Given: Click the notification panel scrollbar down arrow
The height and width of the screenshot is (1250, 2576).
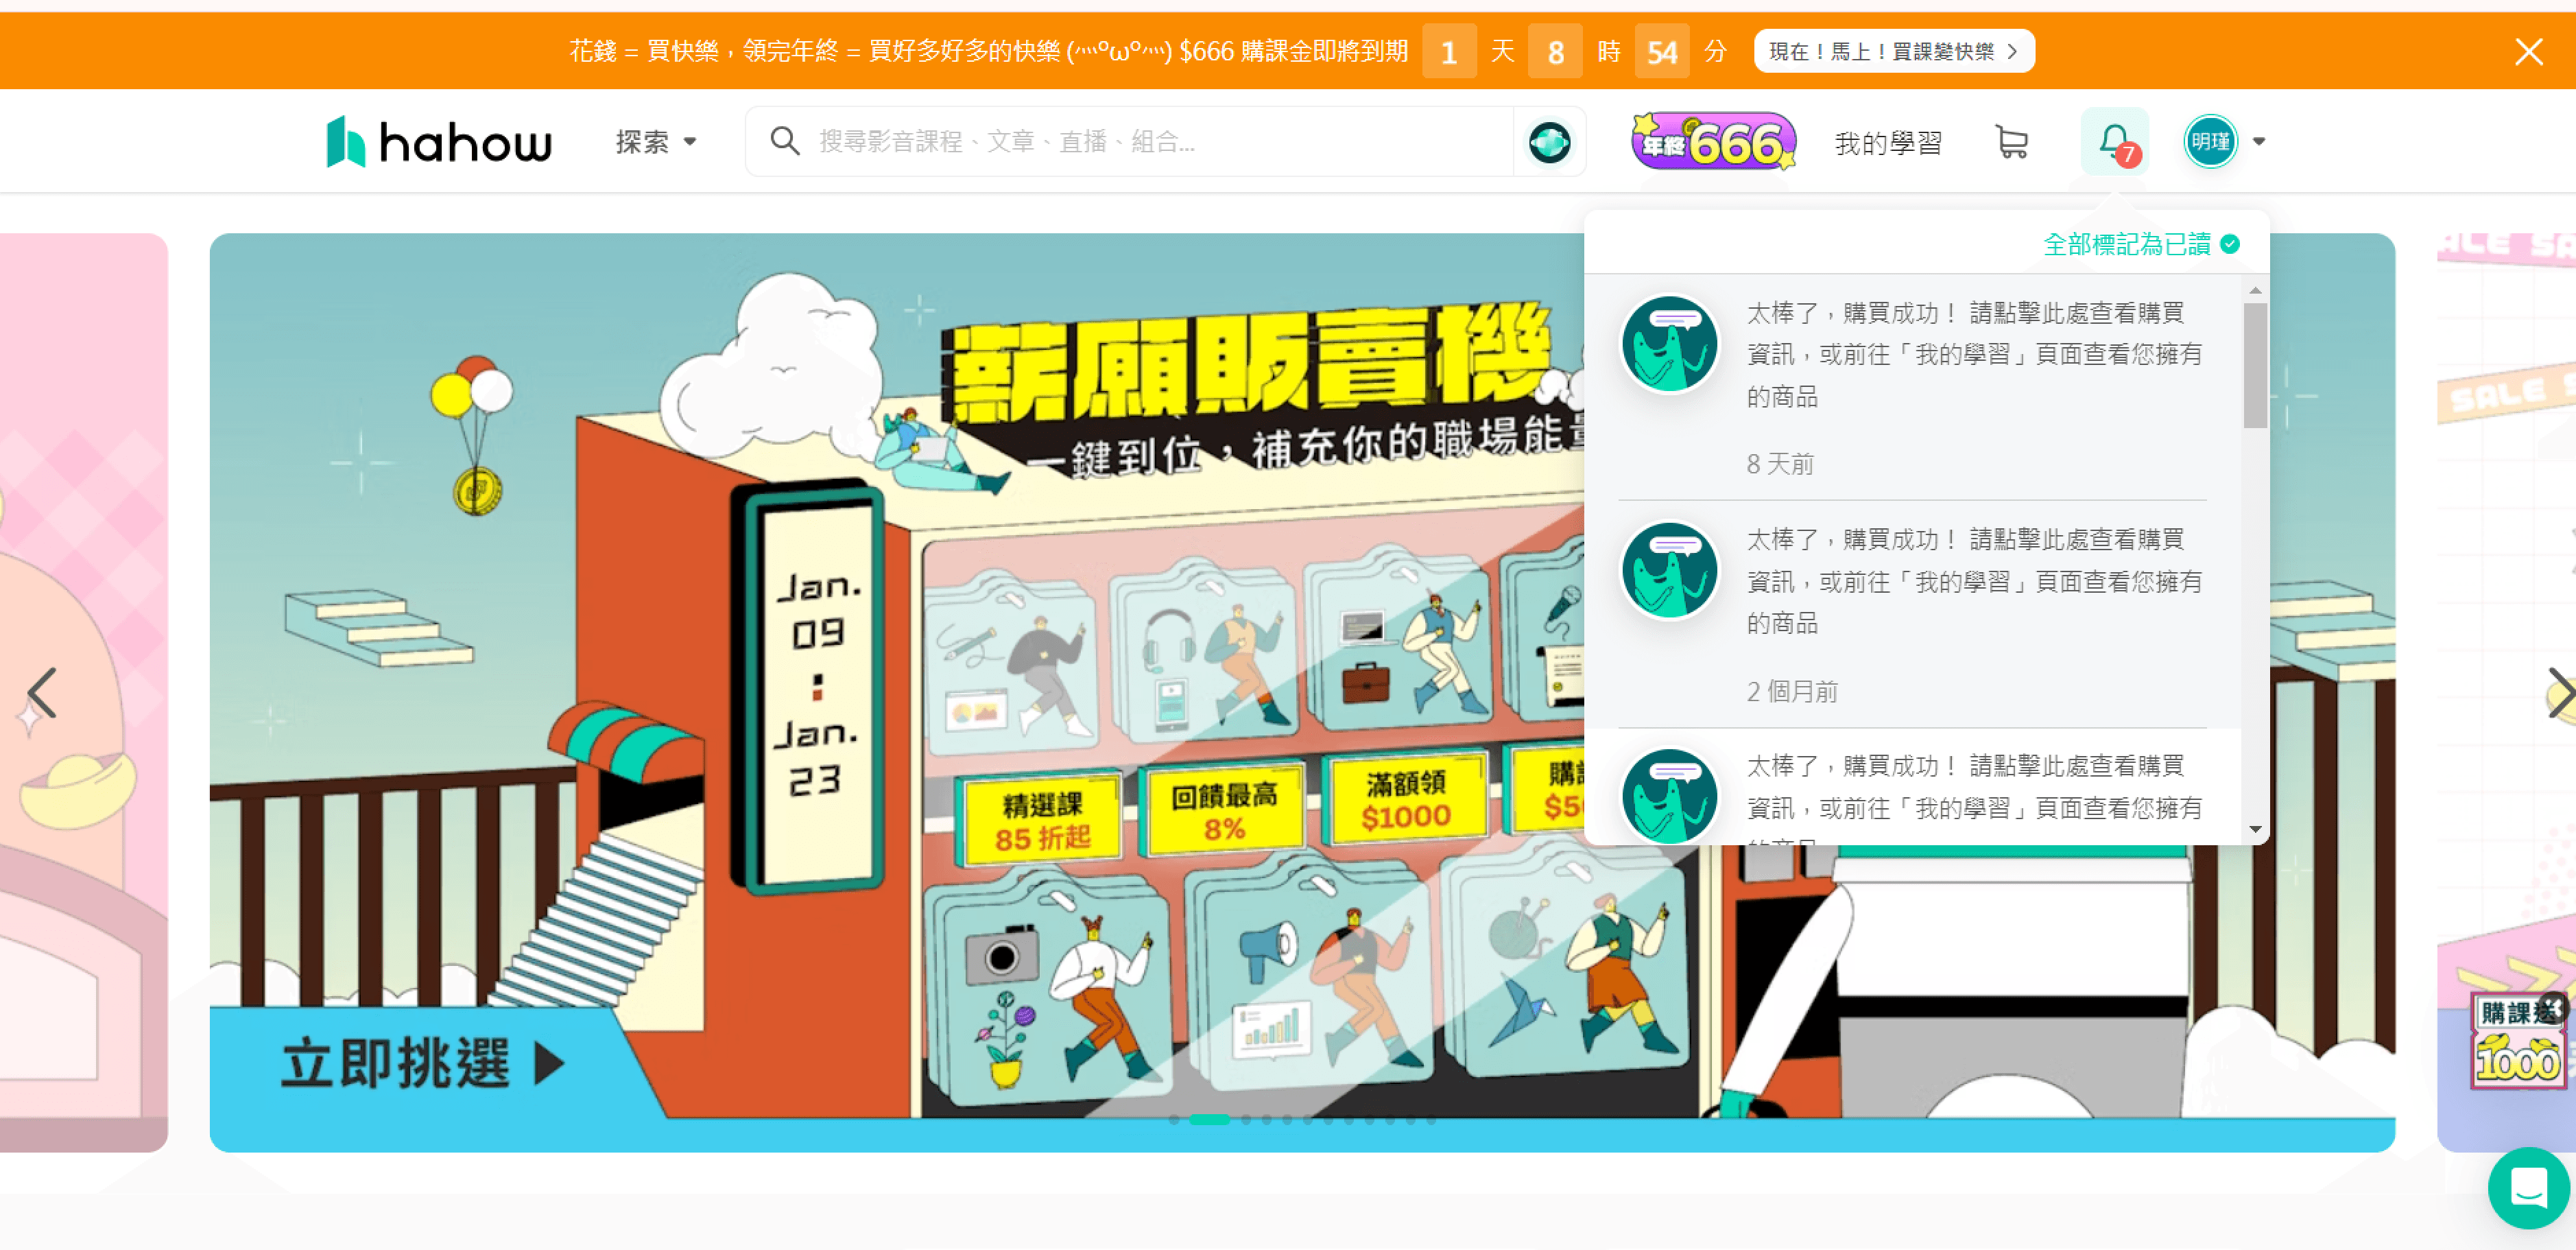Looking at the screenshot, I should [x=2255, y=829].
